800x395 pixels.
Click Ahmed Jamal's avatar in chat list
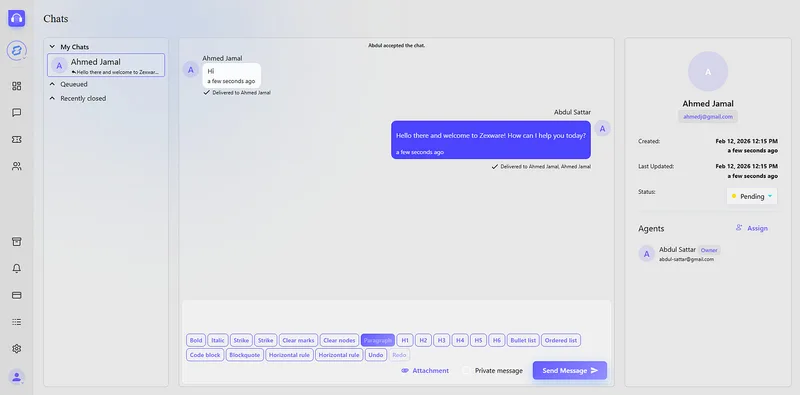click(x=60, y=65)
